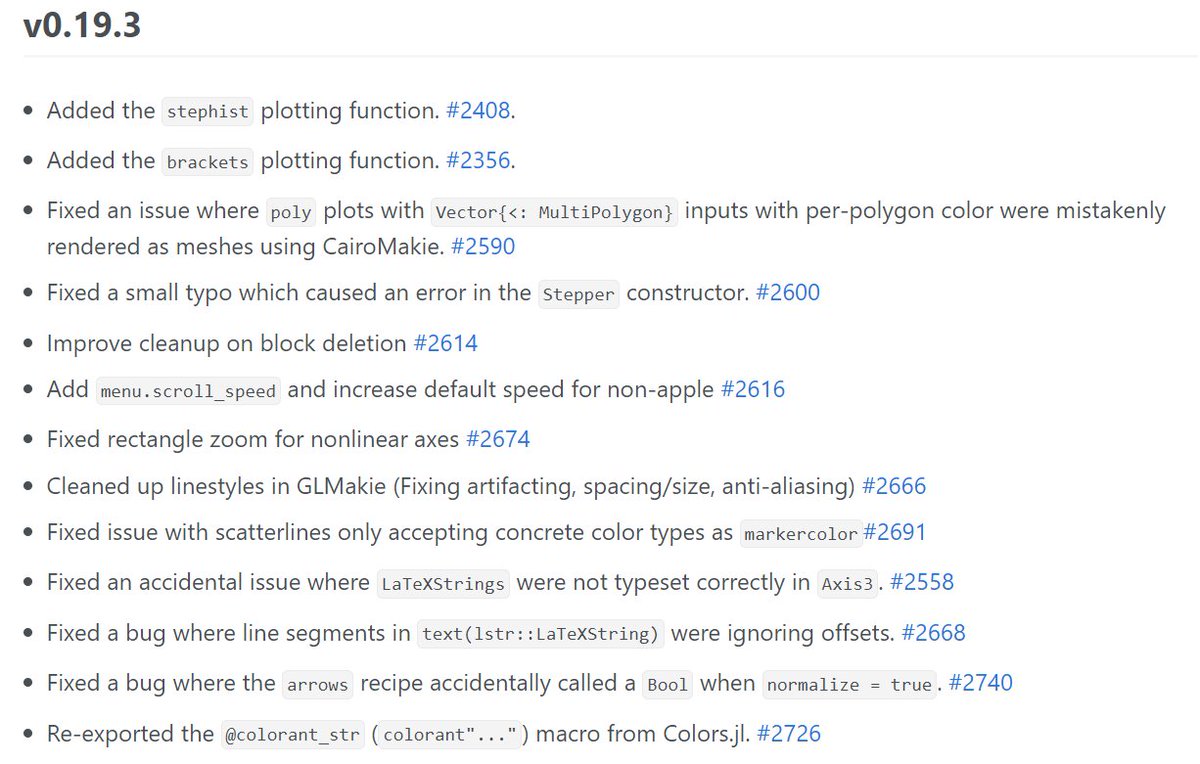Click the stephist code label

tap(207, 112)
